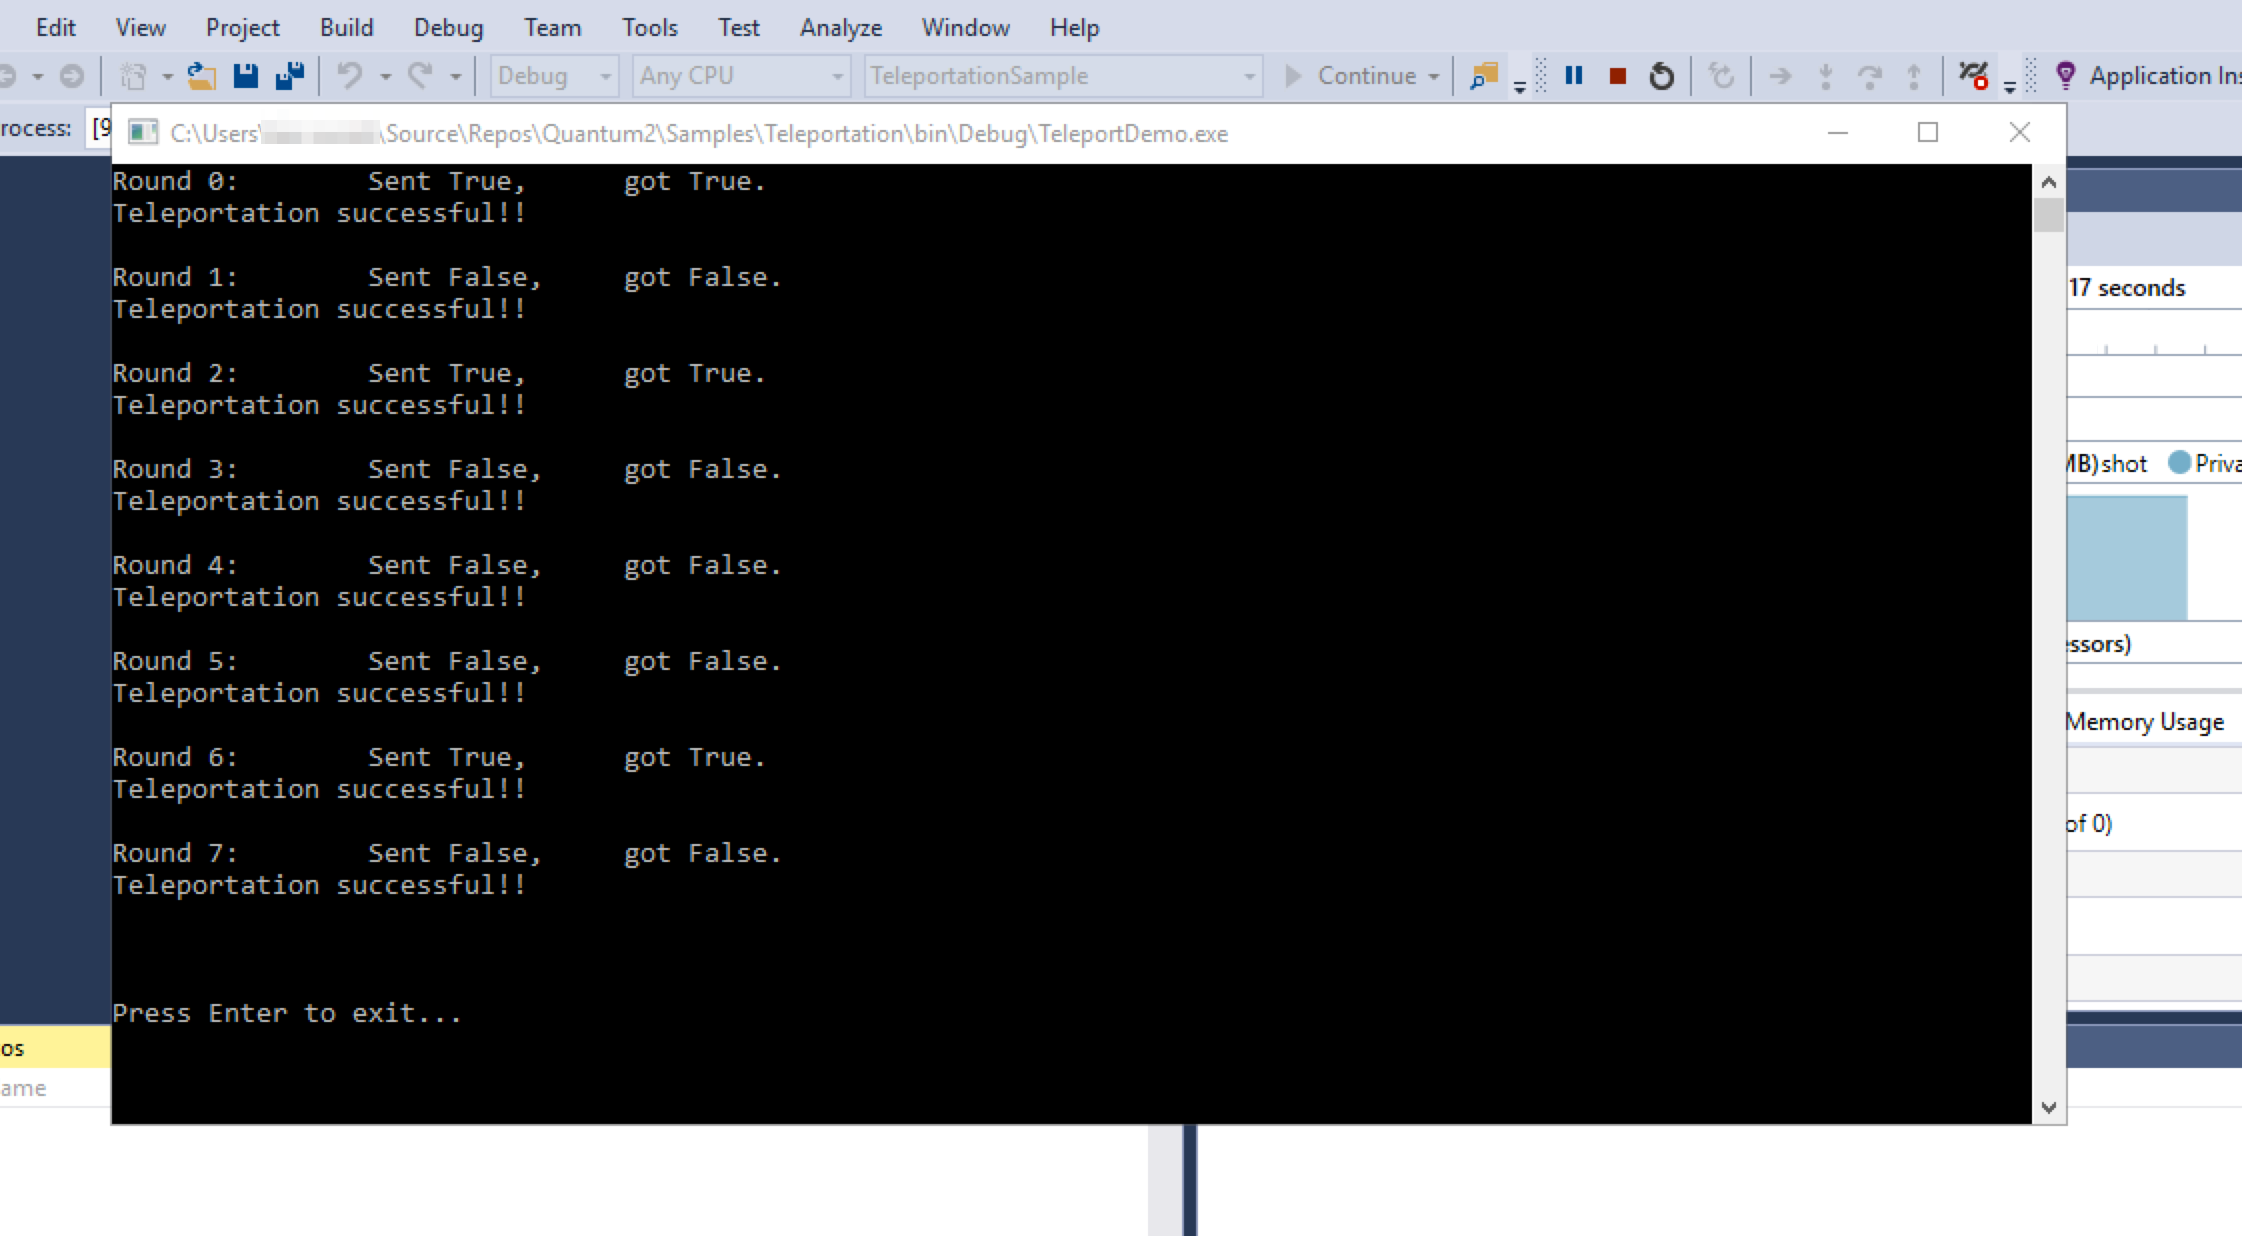
Task: Open the Debug configuration dropdown
Action: [x=555, y=76]
